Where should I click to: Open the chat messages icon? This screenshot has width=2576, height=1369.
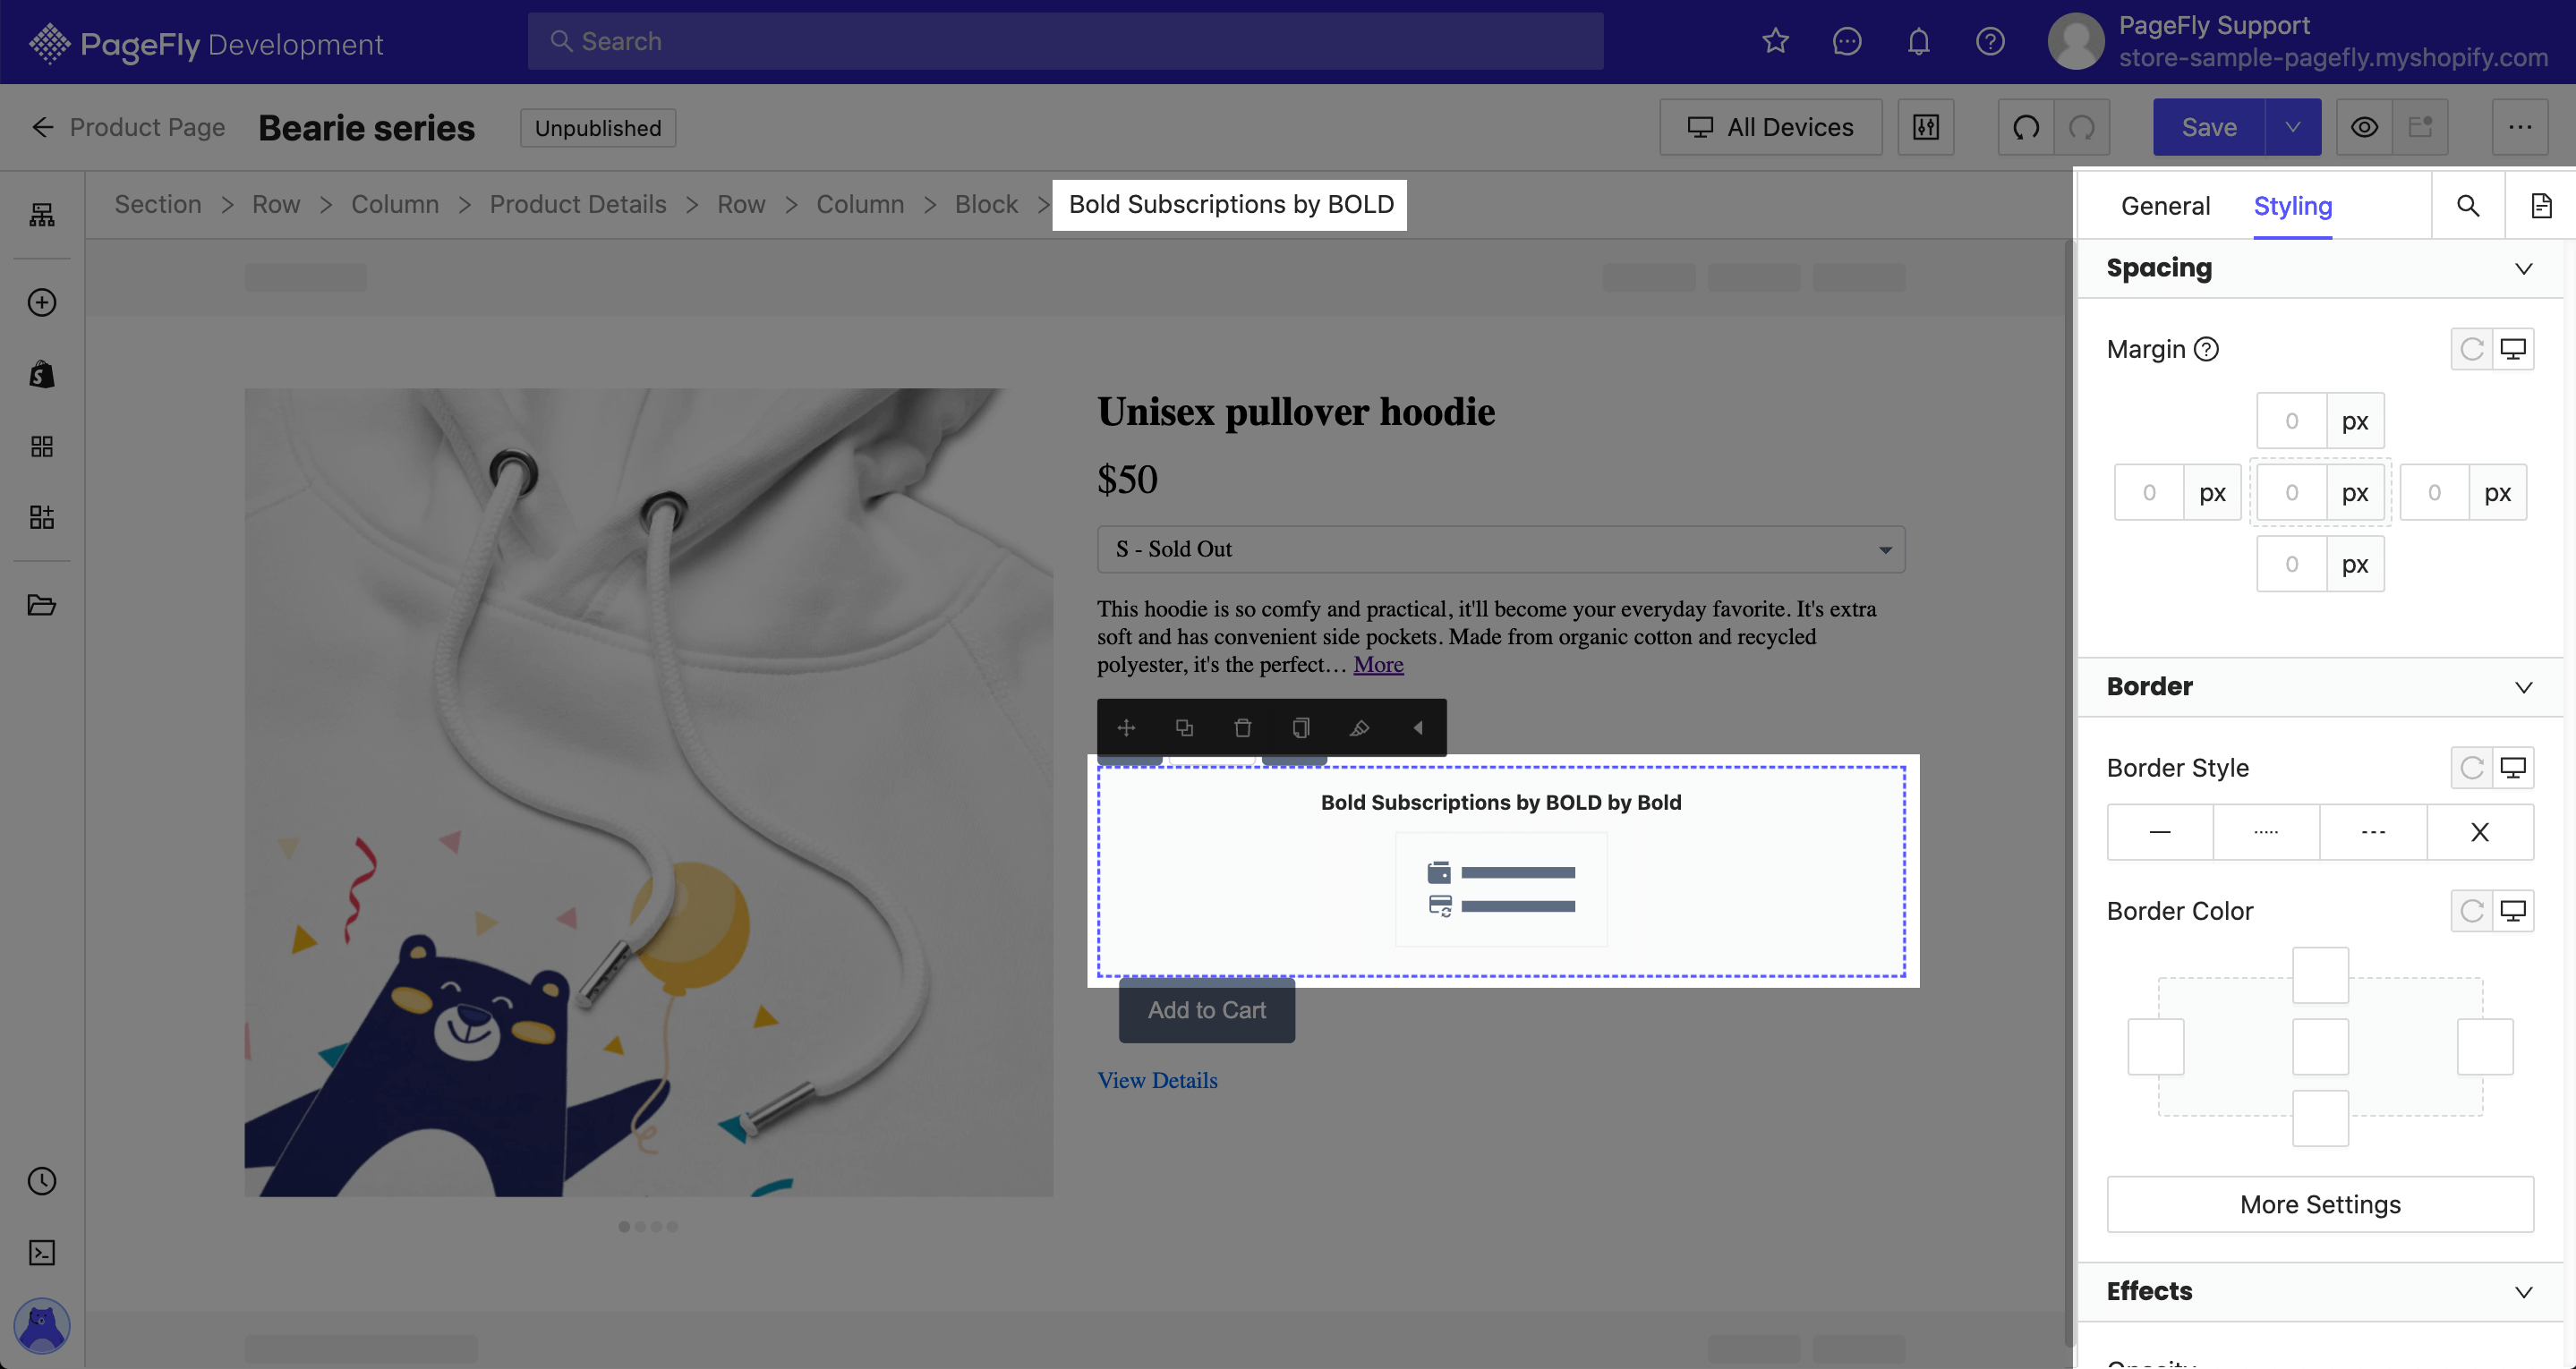click(1847, 41)
